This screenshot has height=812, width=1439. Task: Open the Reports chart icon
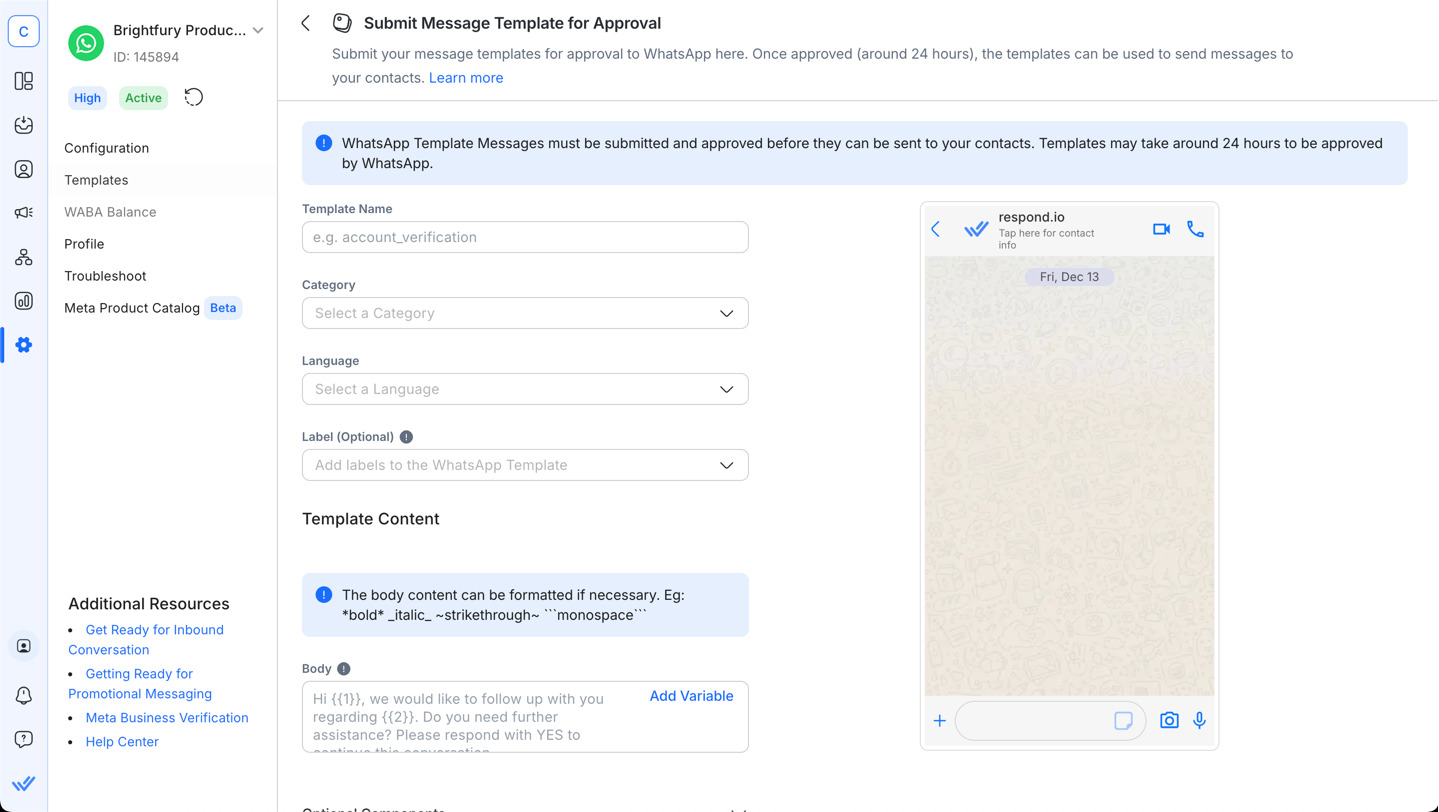click(24, 301)
